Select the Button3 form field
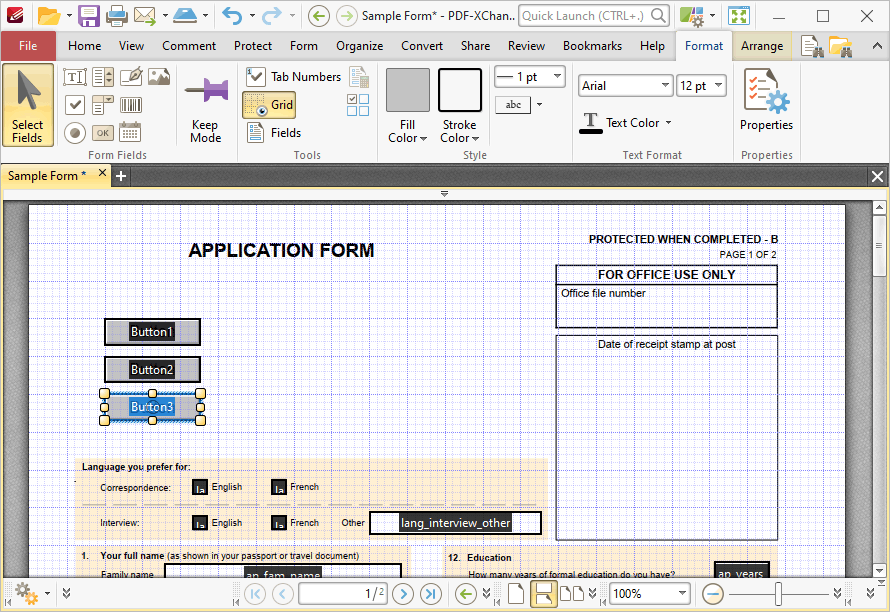The width and height of the screenshot is (890, 612). coord(152,407)
